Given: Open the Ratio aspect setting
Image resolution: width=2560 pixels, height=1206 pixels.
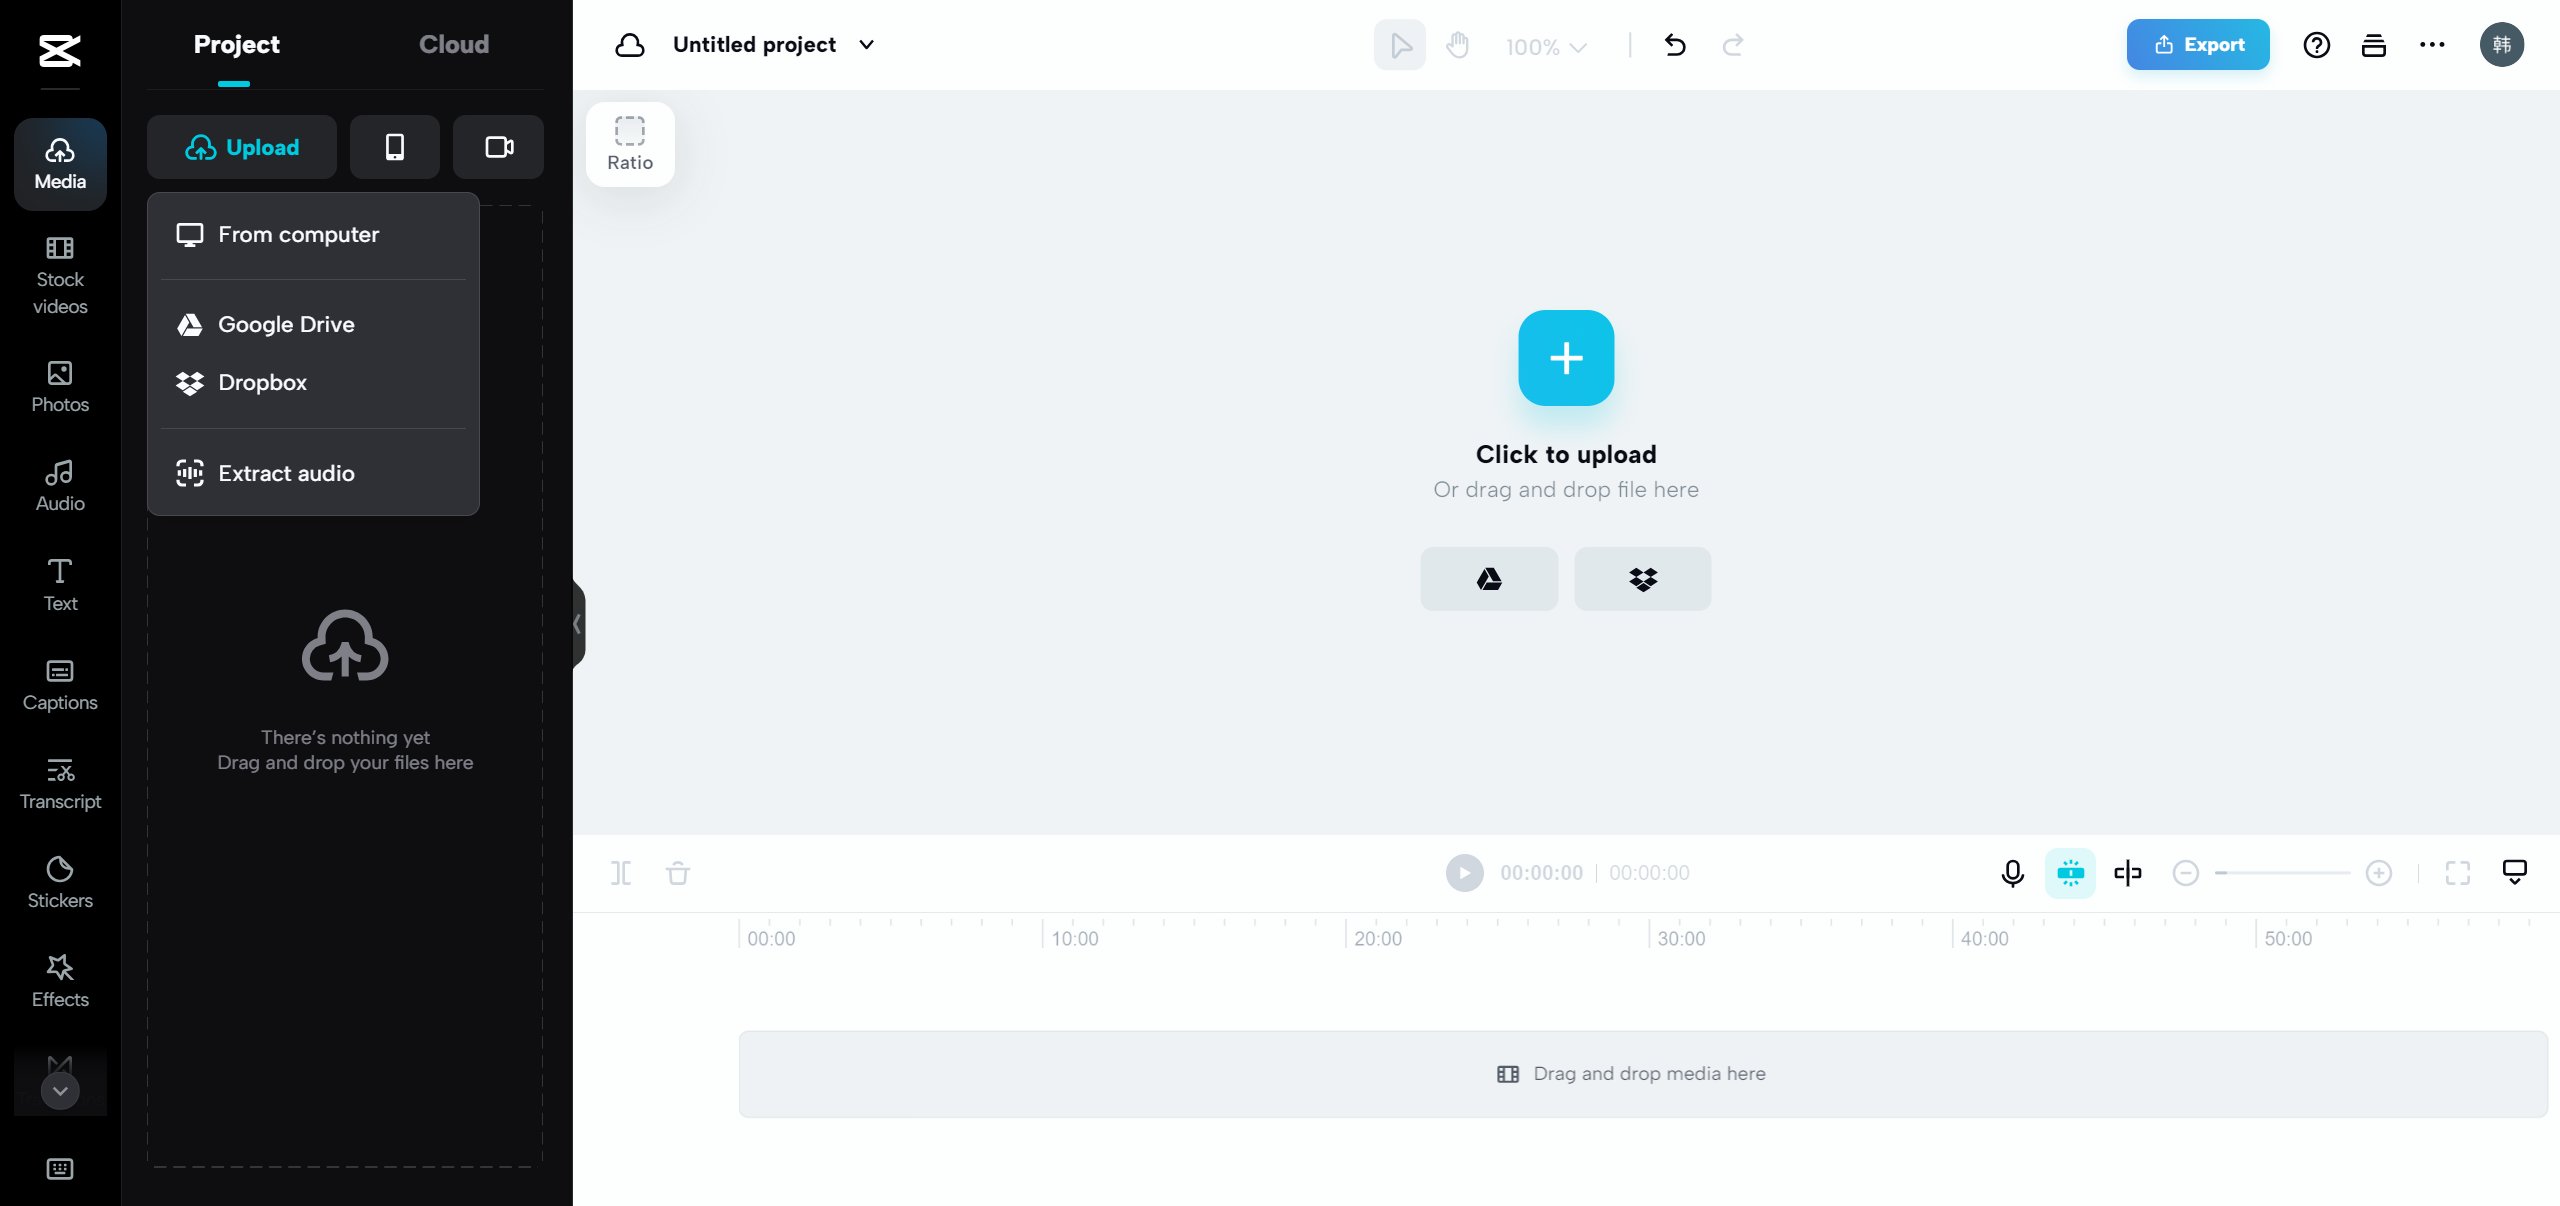Looking at the screenshot, I should click(x=630, y=144).
